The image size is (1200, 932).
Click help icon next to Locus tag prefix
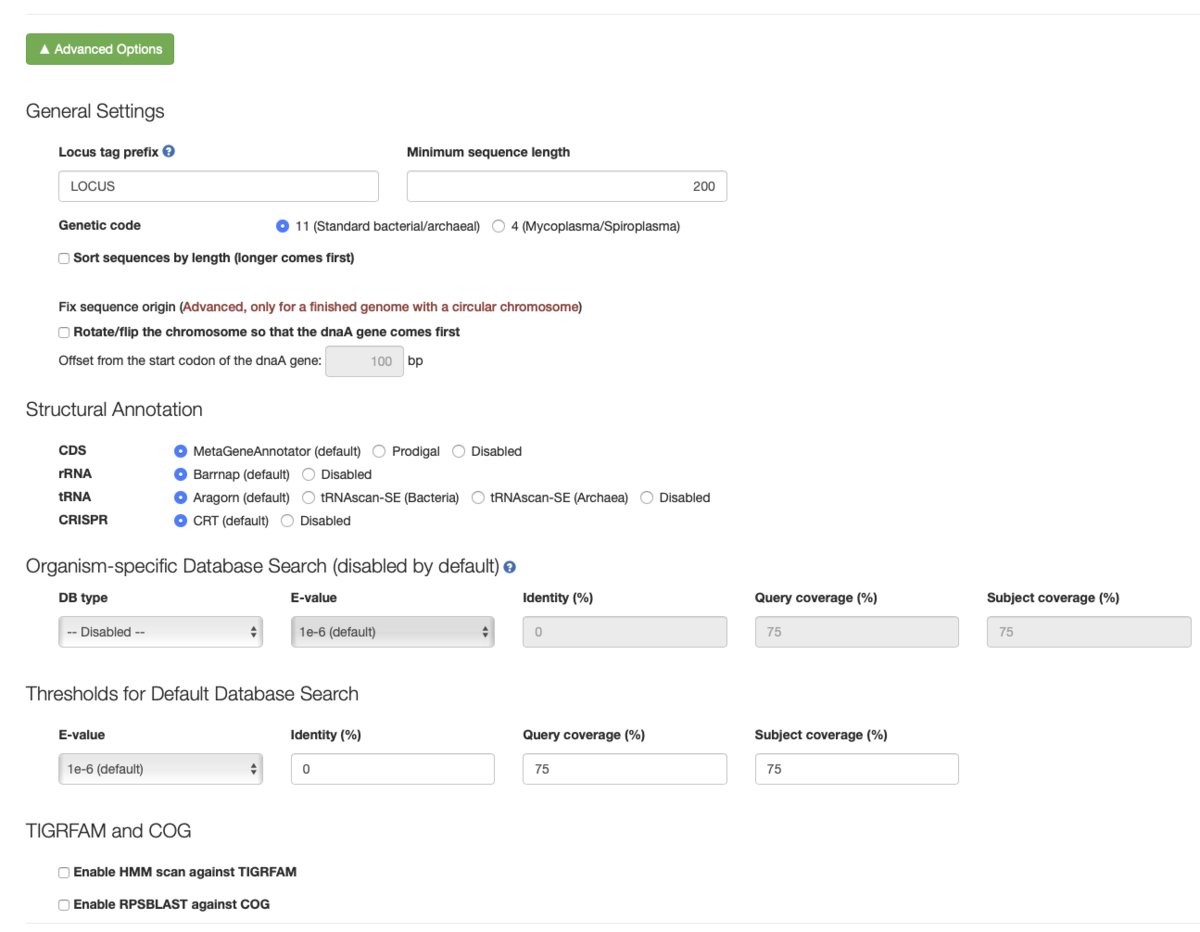coord(169,152)
